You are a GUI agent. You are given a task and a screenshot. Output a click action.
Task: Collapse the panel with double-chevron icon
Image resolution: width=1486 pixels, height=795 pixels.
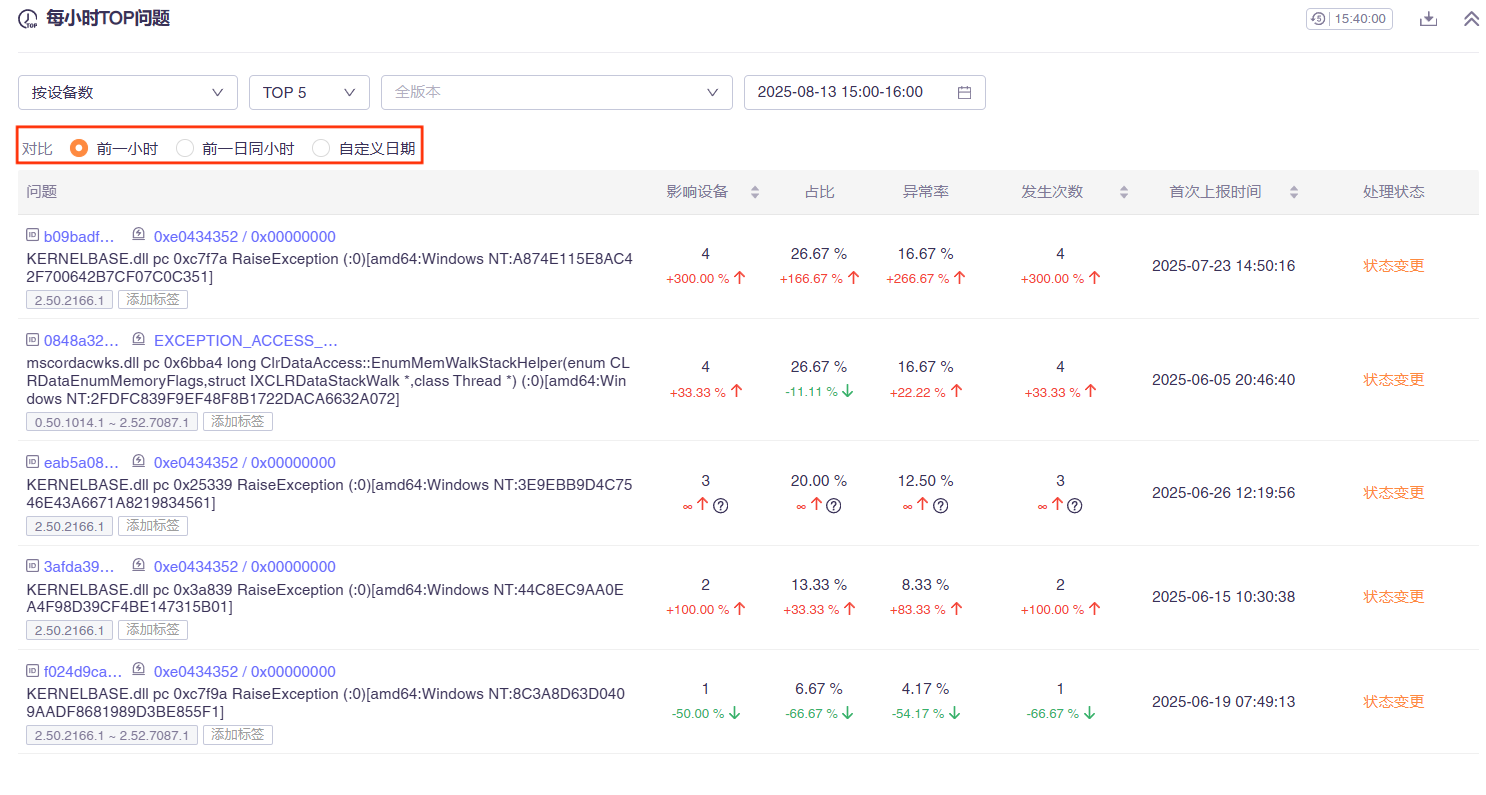tap(1471, 19)
